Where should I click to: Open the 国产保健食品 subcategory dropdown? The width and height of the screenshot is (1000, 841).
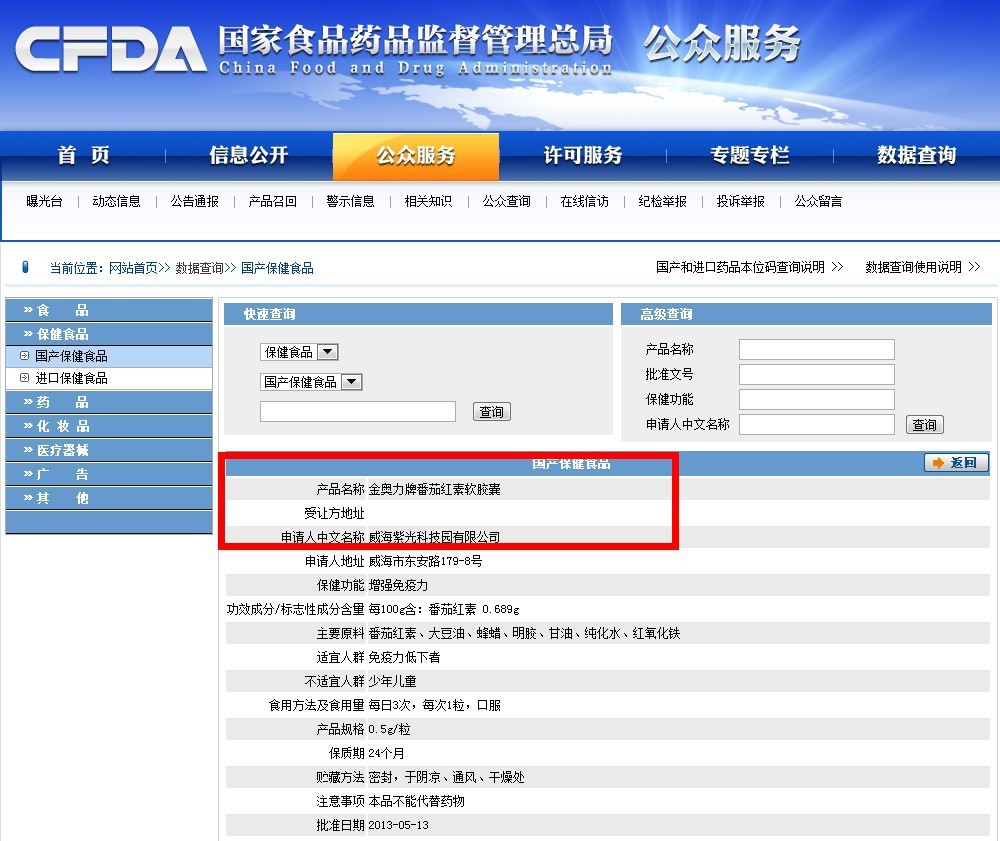pos(351,382)
